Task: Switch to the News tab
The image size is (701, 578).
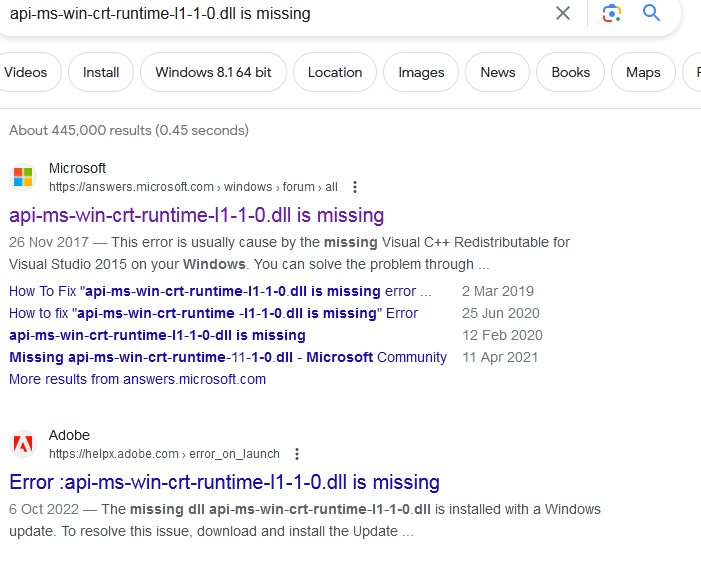Action: click(x=498, y=72)
